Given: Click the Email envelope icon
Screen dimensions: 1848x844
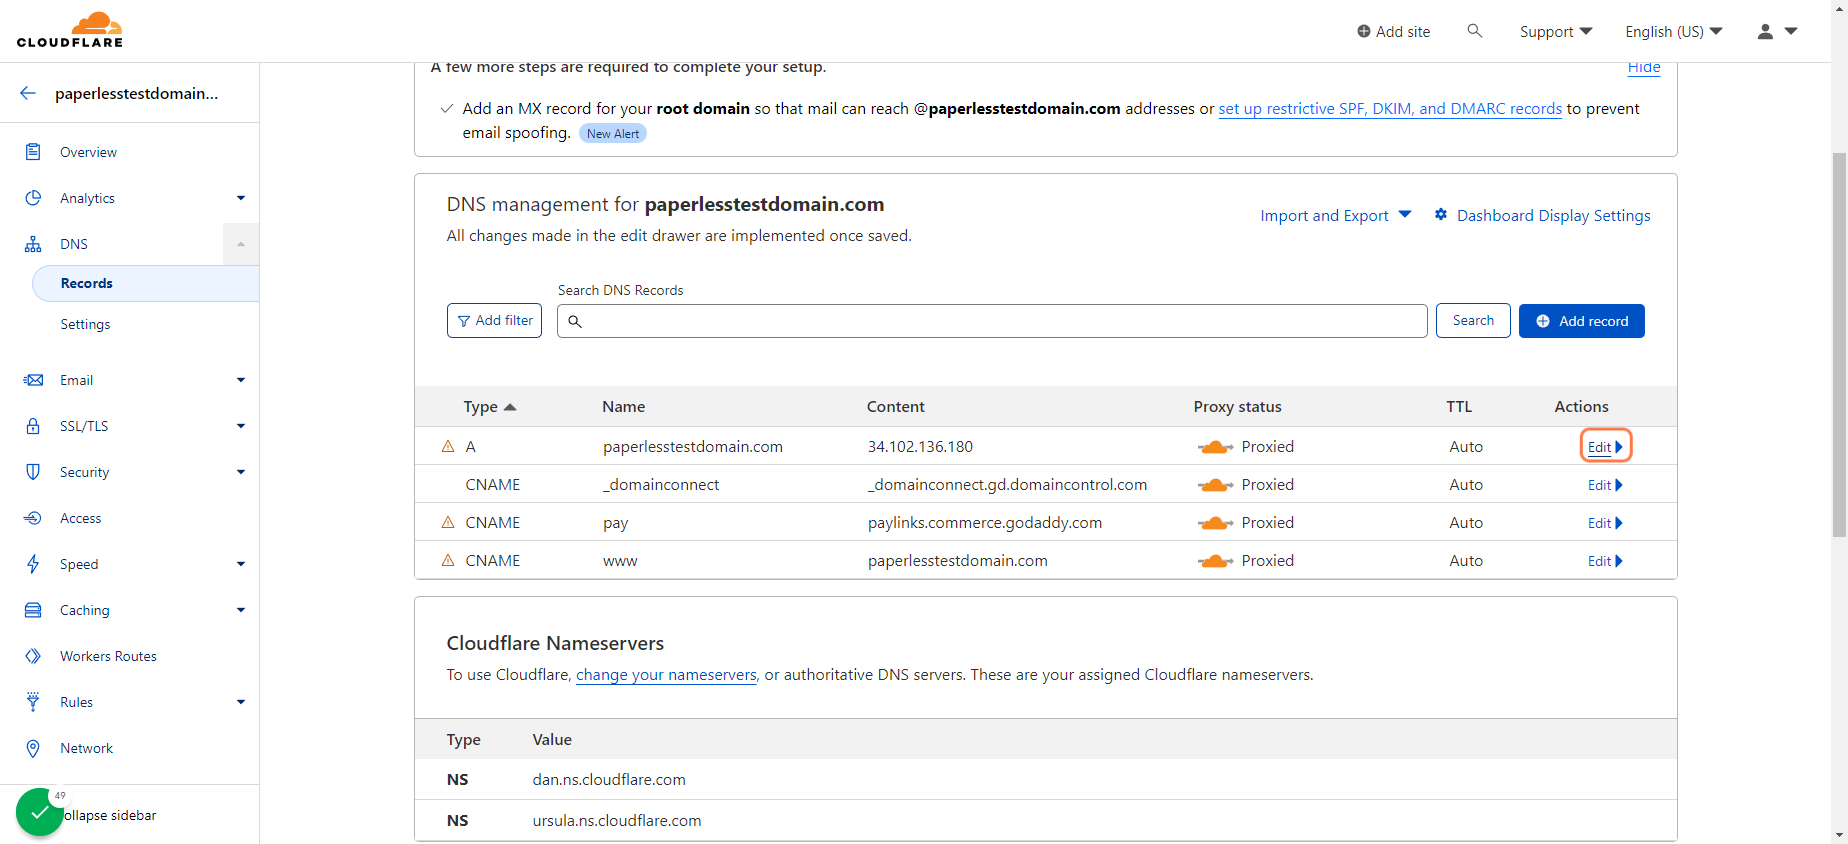Looking at the screenshot, I should pos(33,380).
